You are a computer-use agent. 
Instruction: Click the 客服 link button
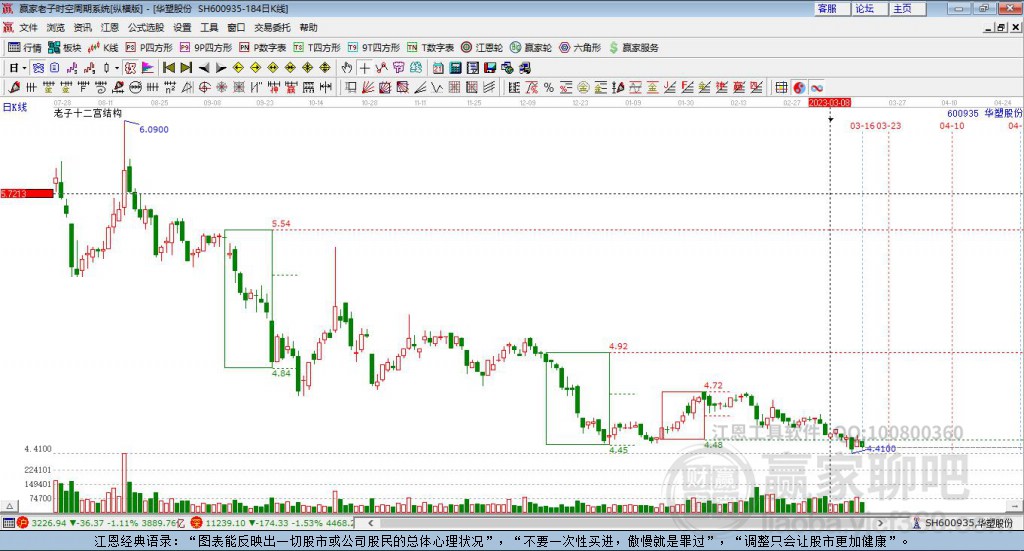point(833,8)
